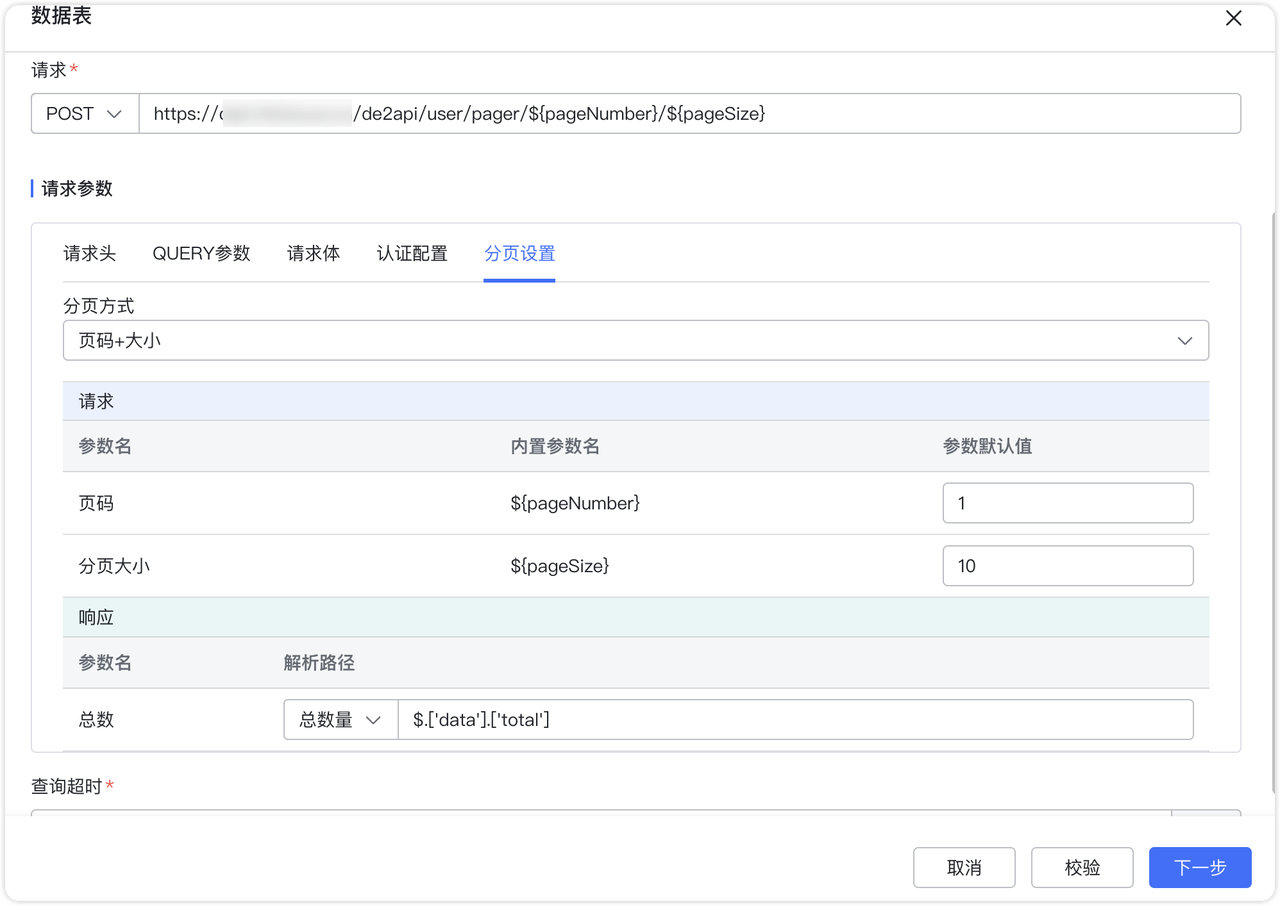Click the 取消 button
The height and width of the screenshot is (906, 1280).
tap(964, 868)
